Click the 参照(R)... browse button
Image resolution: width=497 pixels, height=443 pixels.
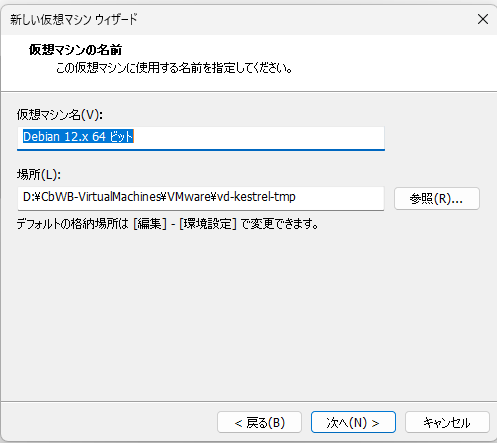pos(437,199)
